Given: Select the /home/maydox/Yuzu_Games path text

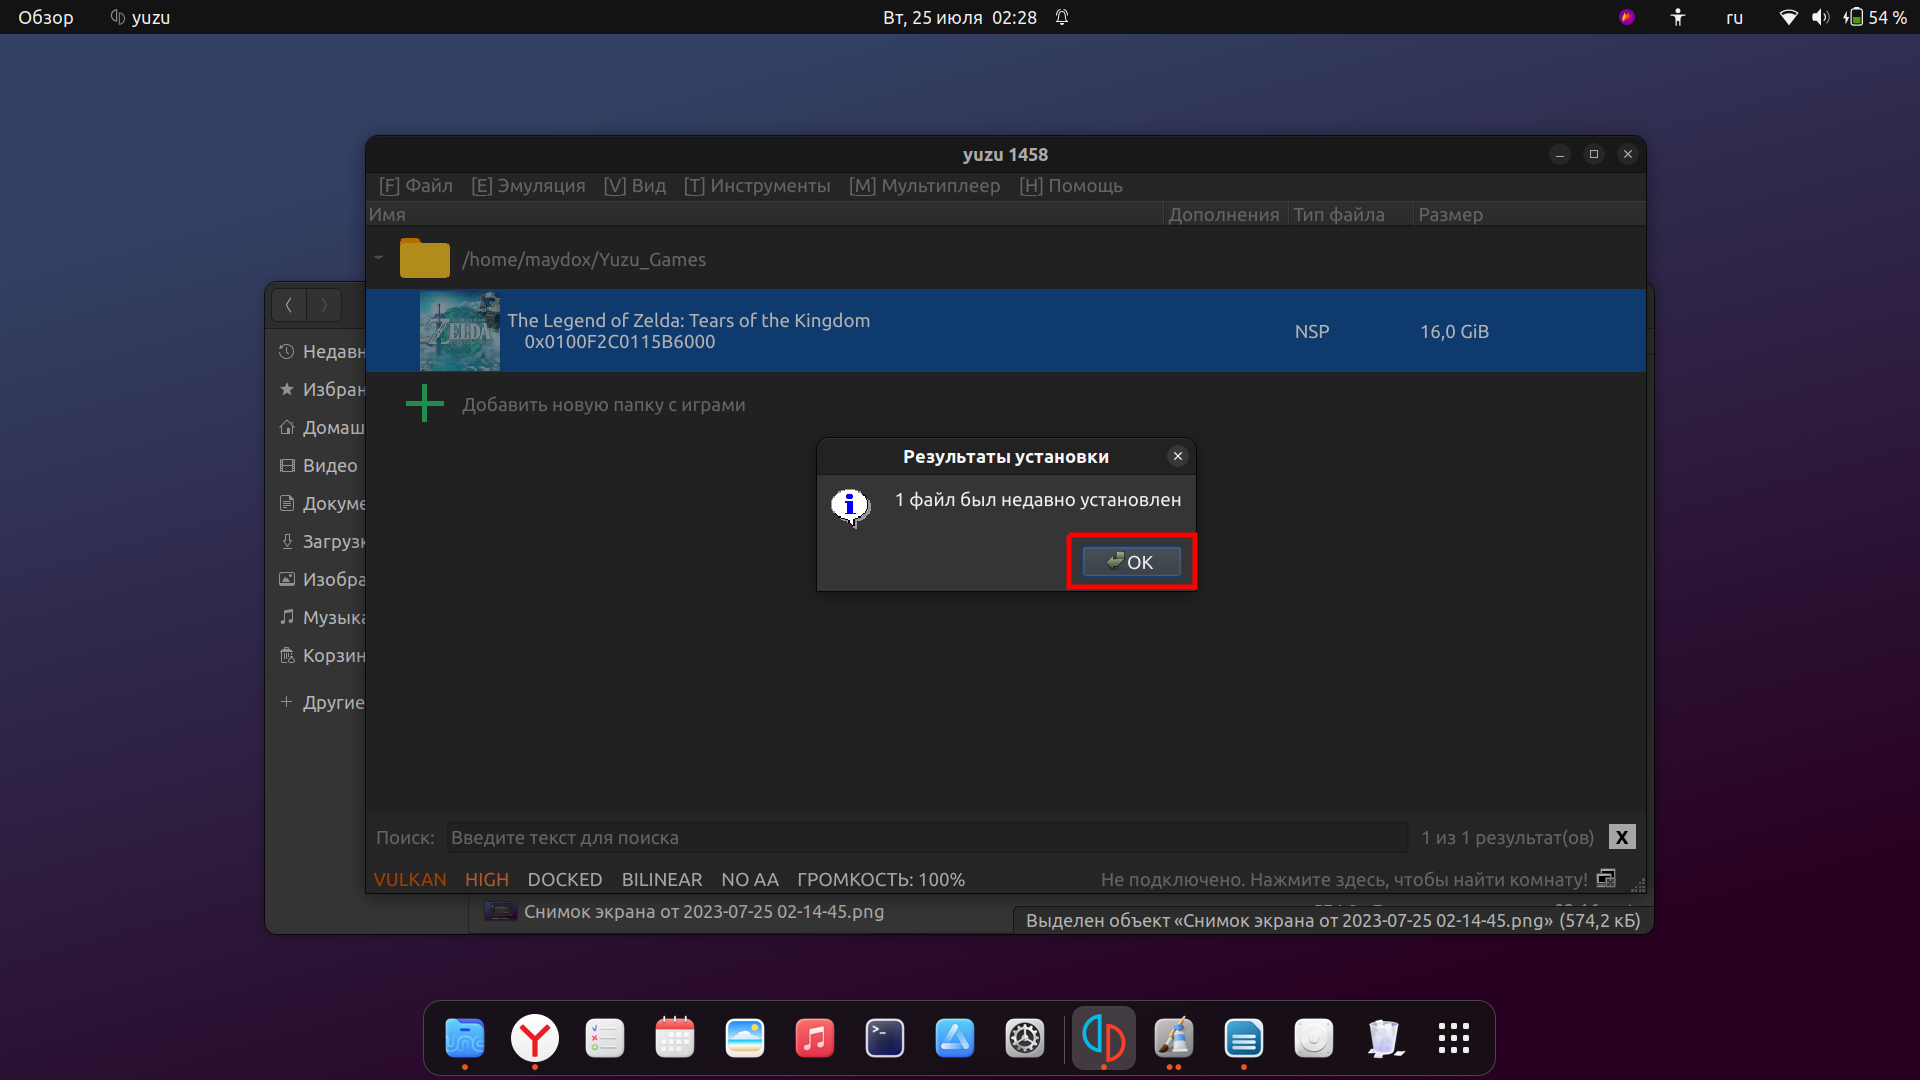Looking at the screenshot, I should coord(584,260).
